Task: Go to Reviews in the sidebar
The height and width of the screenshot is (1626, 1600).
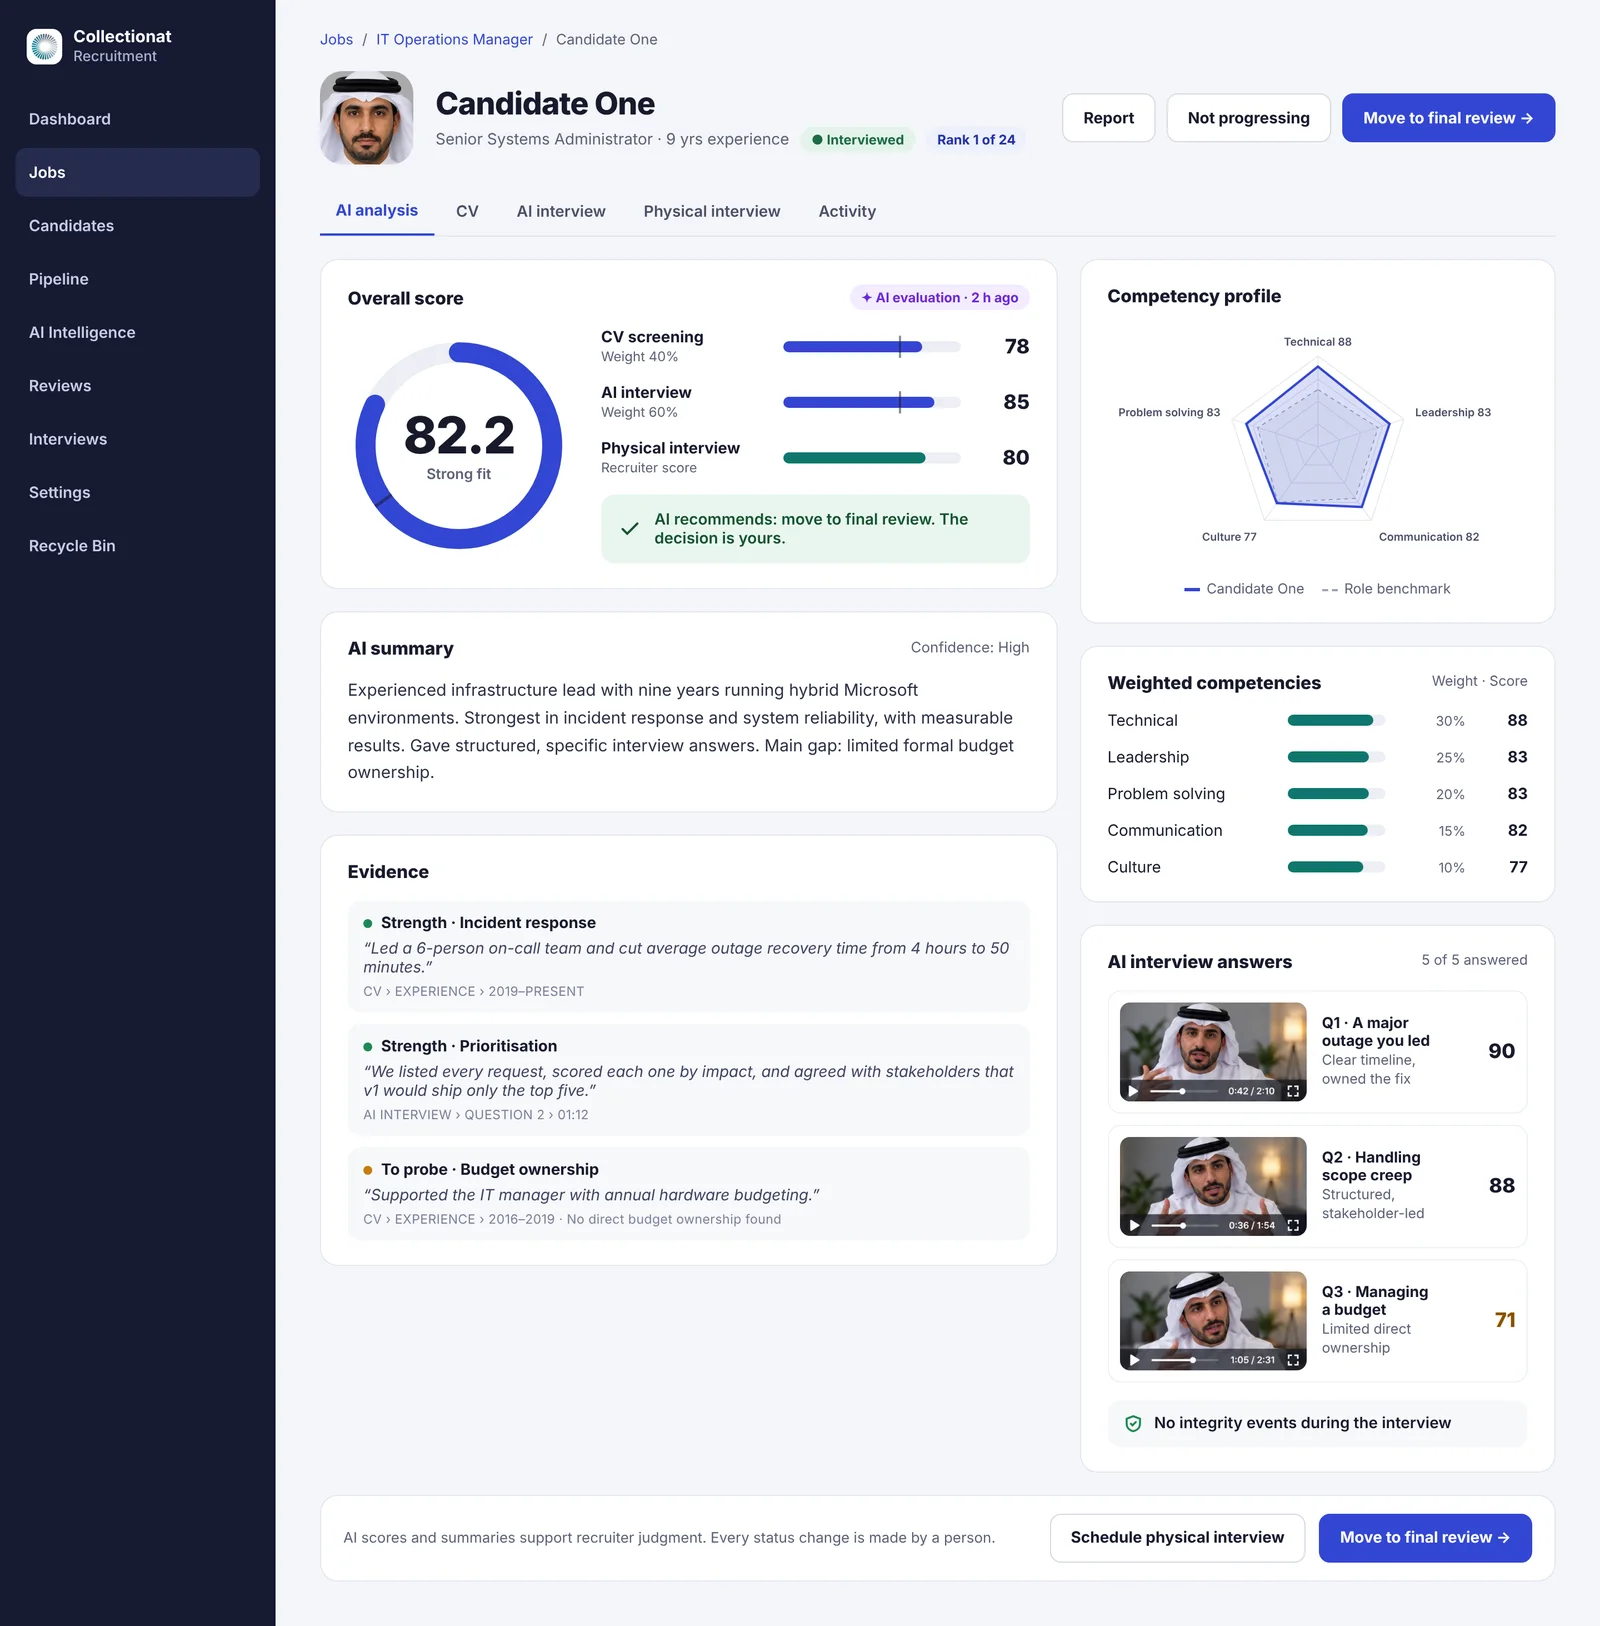Action: pyautogui.click(x=138, y=386)
